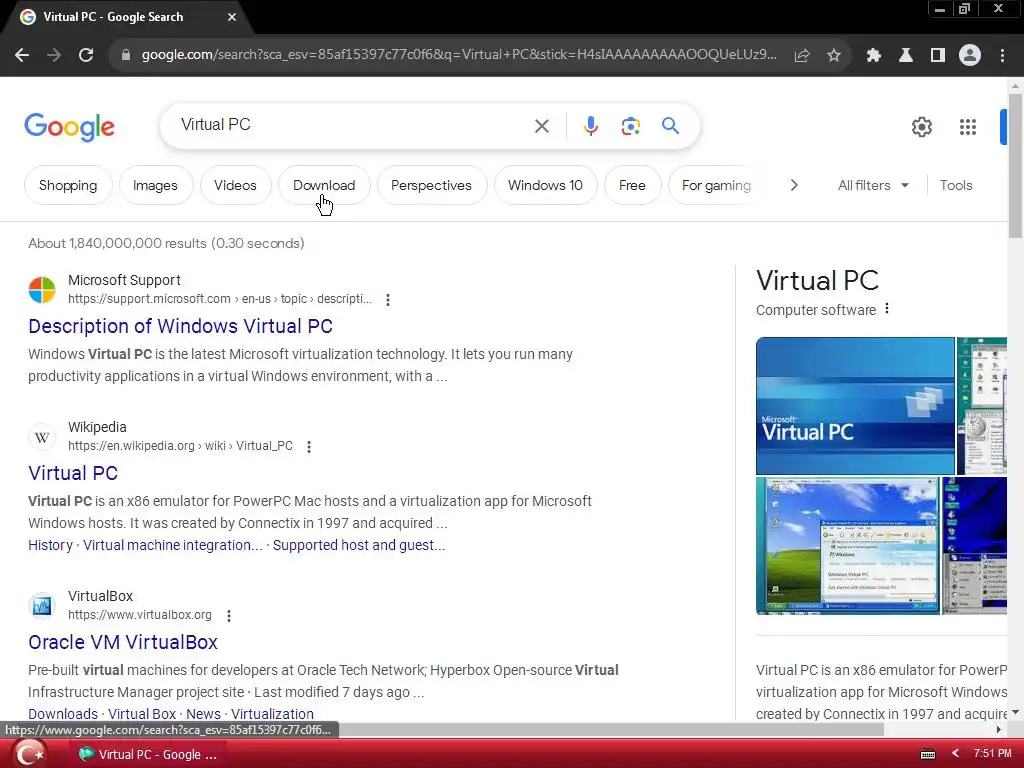Open the Chrome profile avatar
The height and width of the screenshot is (768, 1024).
coord(970,56)
